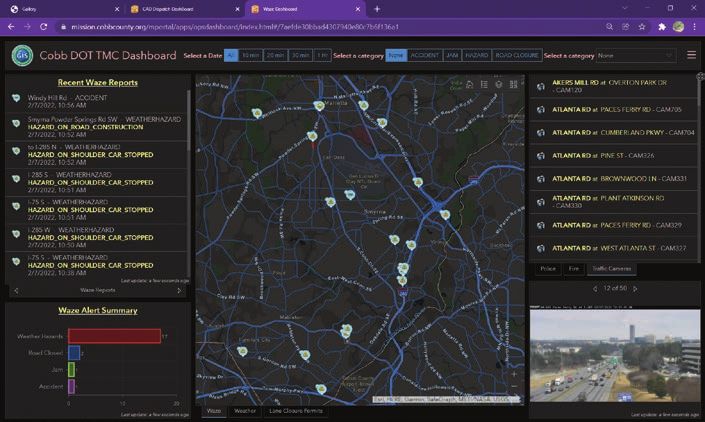Go to next Waze Reports panel
Viewport: 705px width, 422px height.
coord(179,290)
